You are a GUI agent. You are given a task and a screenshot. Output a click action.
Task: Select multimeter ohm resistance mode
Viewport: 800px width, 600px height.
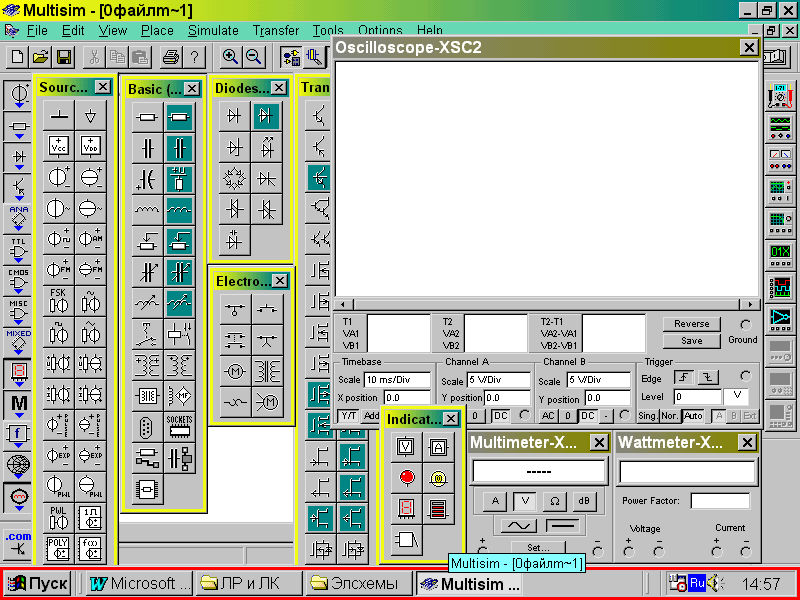click(554, 501)
